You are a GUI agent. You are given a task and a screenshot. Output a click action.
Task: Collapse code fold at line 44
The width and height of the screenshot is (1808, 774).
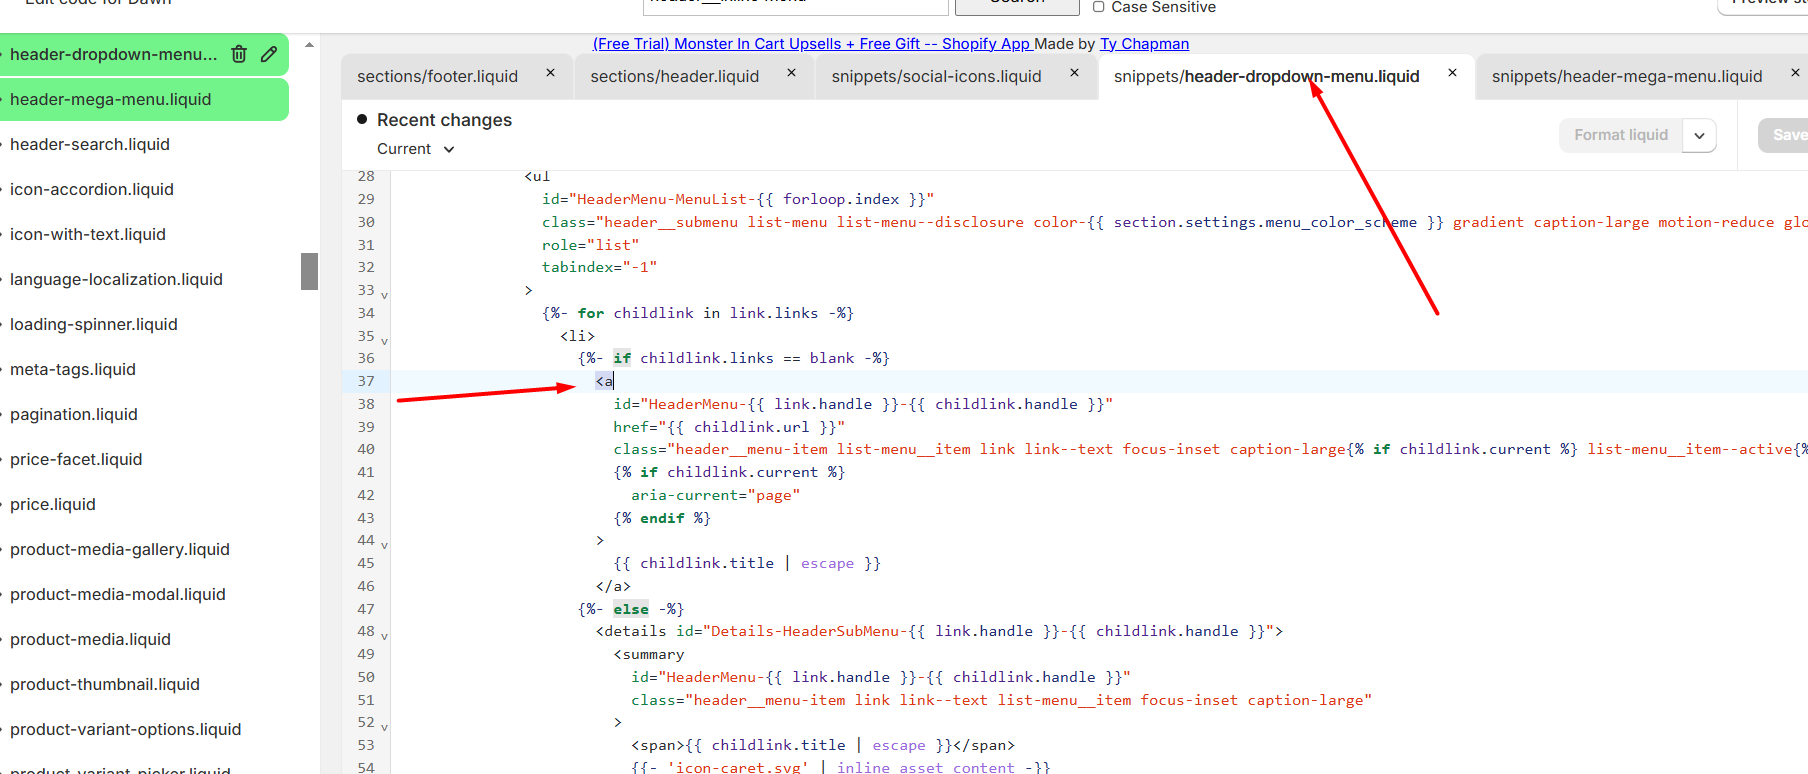pyautogui.click(x=384, y=545)
